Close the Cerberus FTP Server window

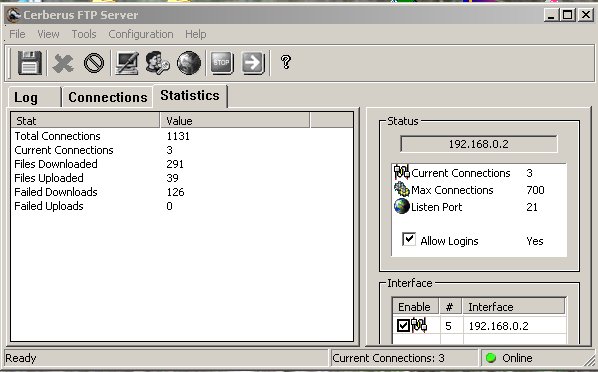tap(586, 15)
